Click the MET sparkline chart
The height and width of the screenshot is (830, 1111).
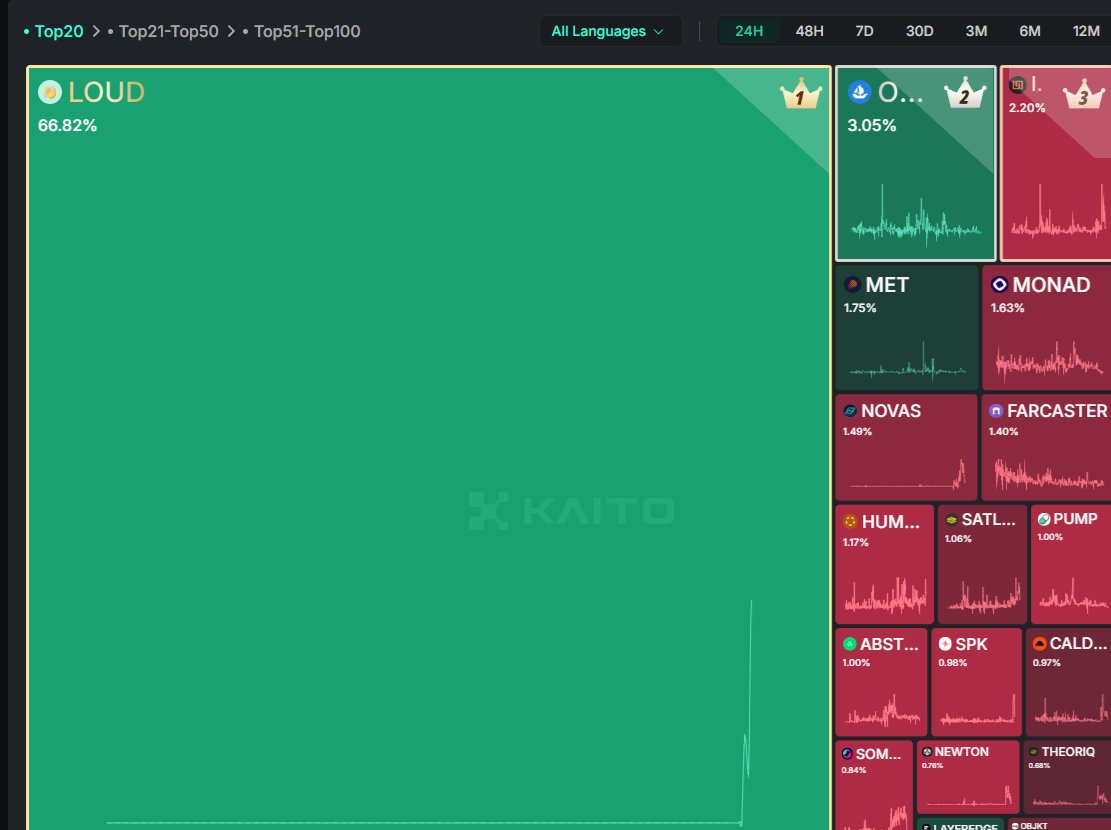(x=908, y=361)
